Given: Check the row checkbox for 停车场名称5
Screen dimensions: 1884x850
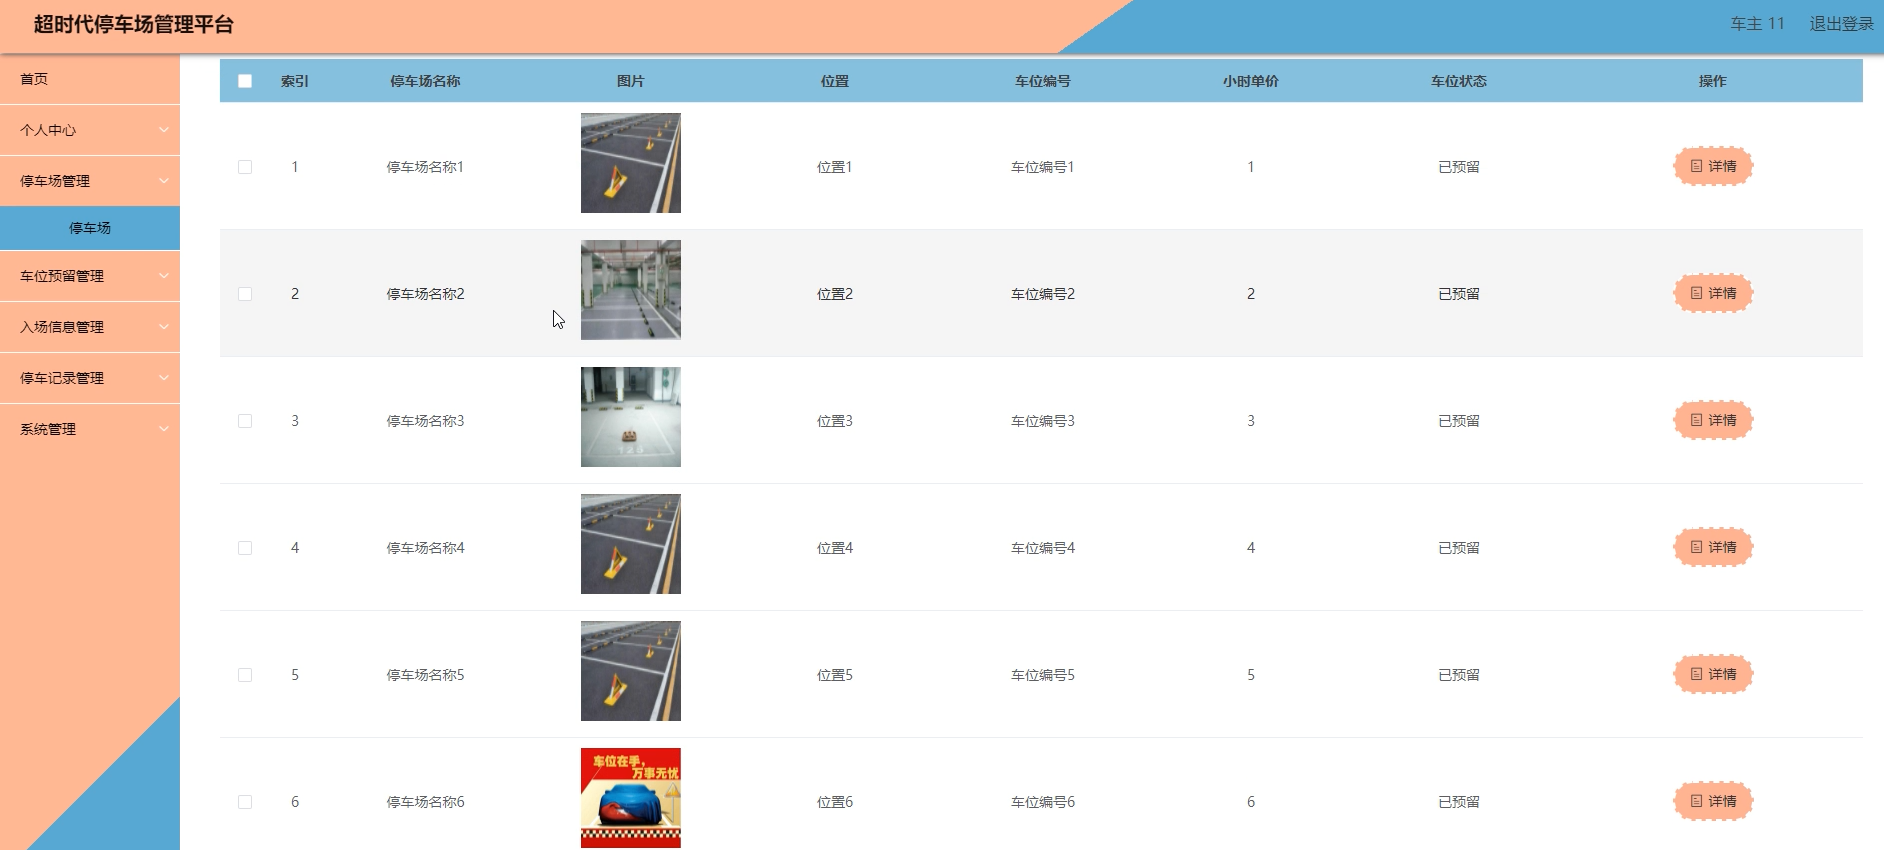Looking at the screenshot, I should pyautogui.click(x=245, y=675).
